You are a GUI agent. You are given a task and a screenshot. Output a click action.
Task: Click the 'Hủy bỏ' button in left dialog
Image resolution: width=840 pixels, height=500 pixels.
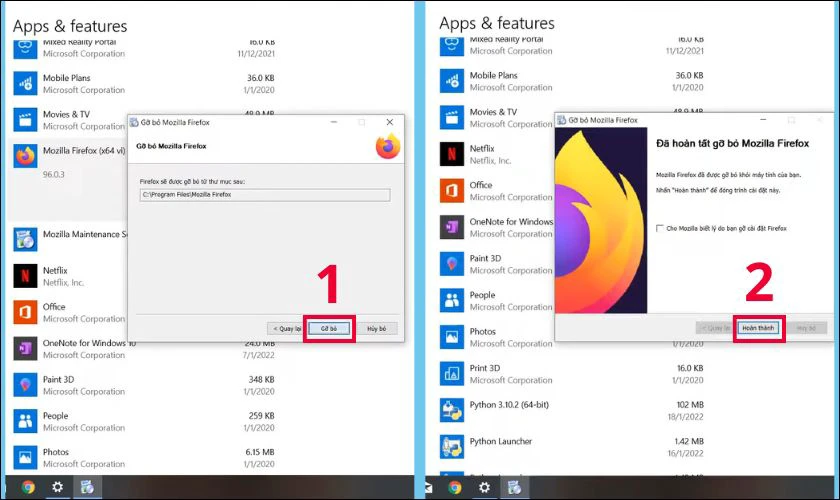(x=377, y=329)
